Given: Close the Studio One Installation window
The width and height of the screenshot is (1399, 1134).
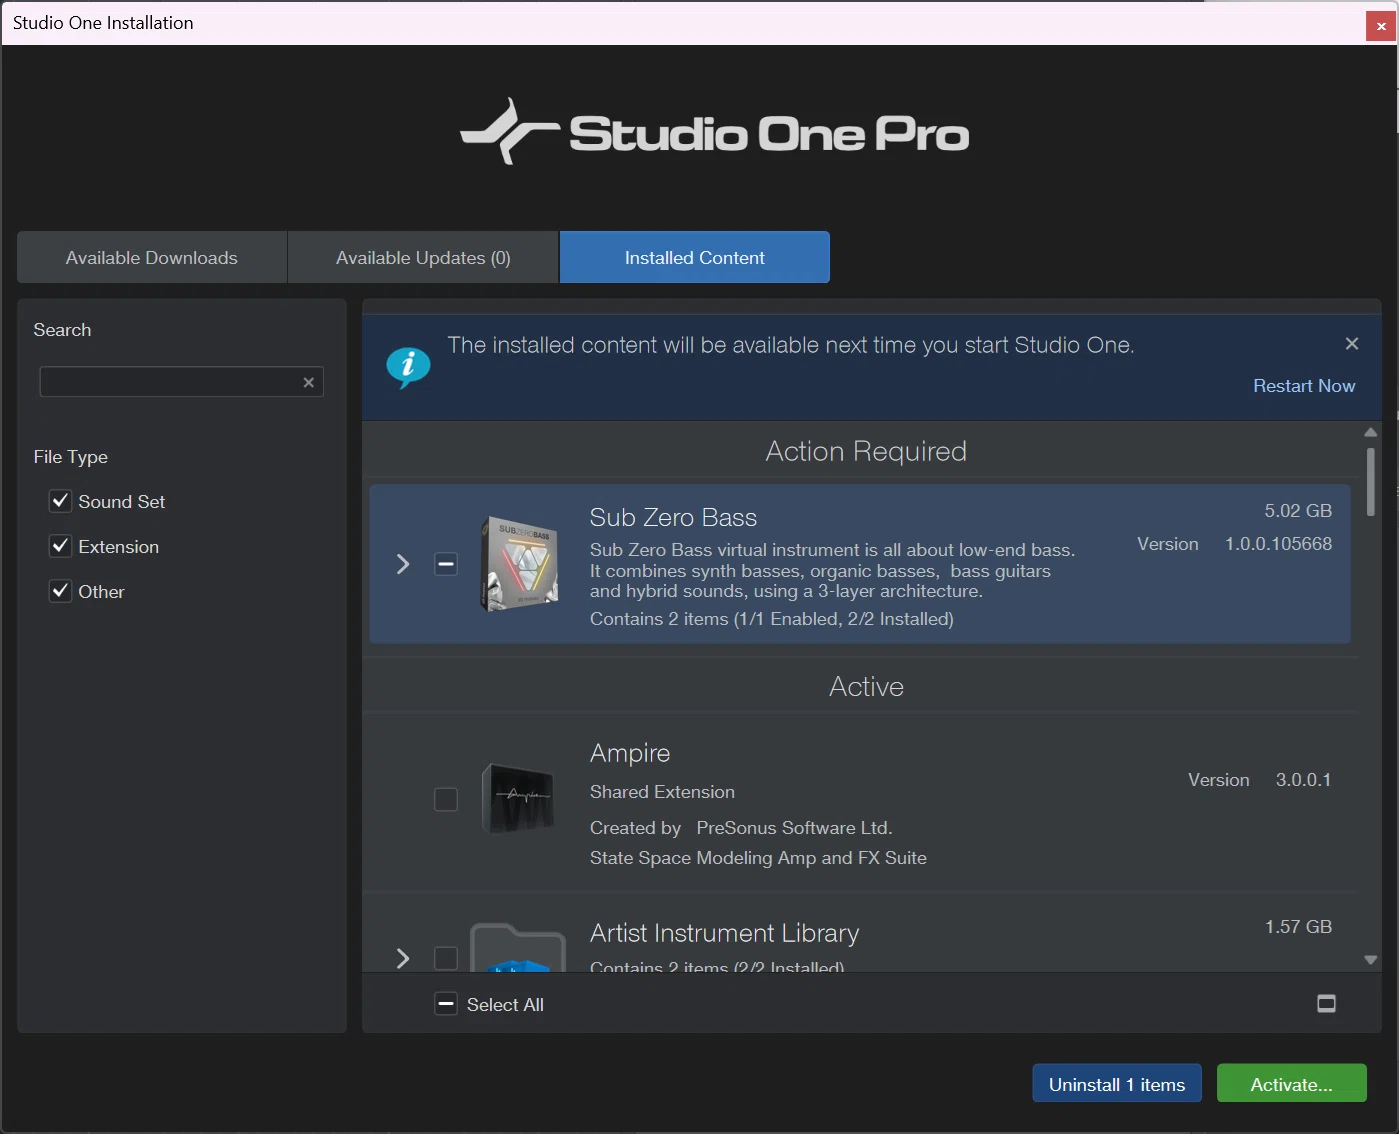Looking at the screenshot, I should tap(1381, 26).
